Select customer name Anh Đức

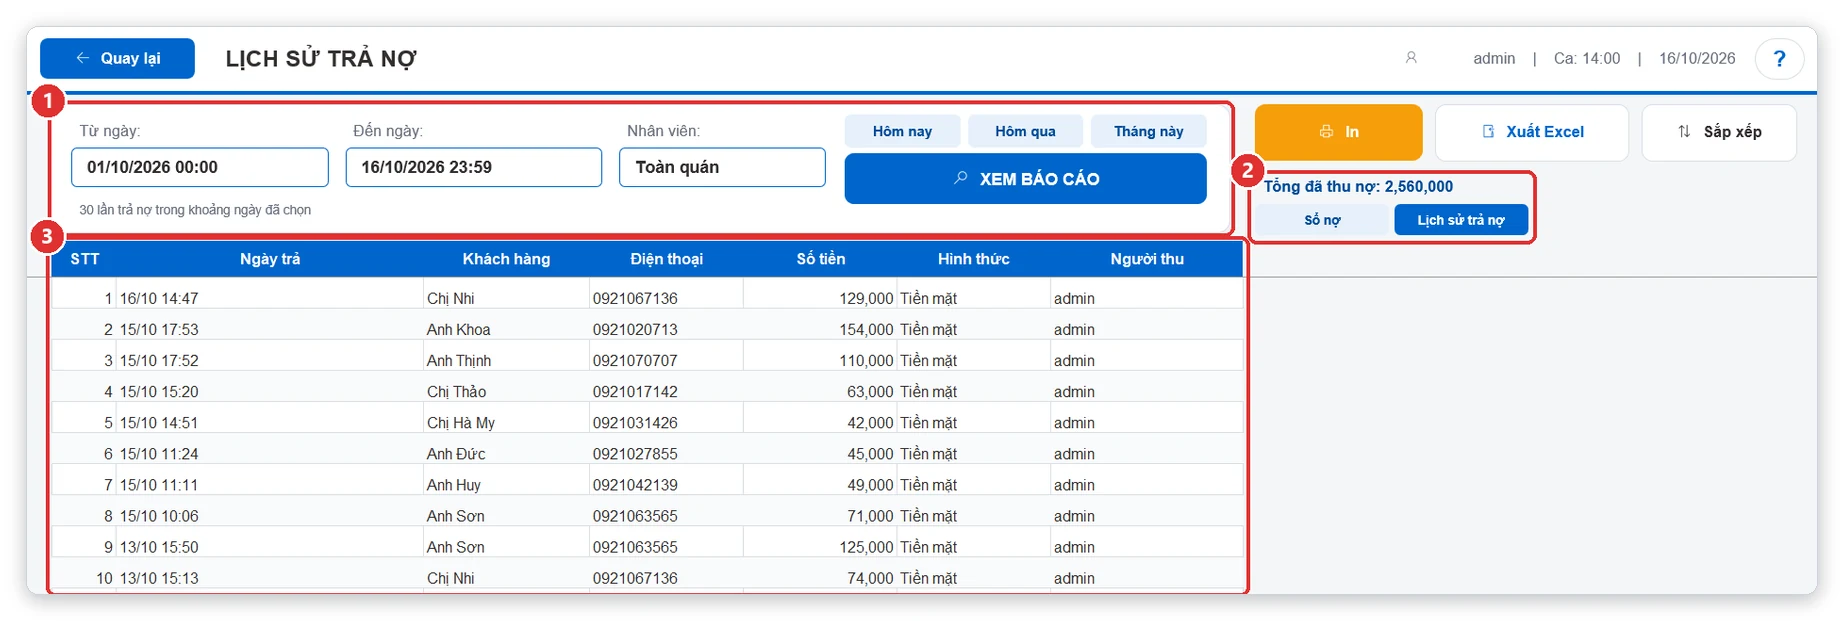456,453
